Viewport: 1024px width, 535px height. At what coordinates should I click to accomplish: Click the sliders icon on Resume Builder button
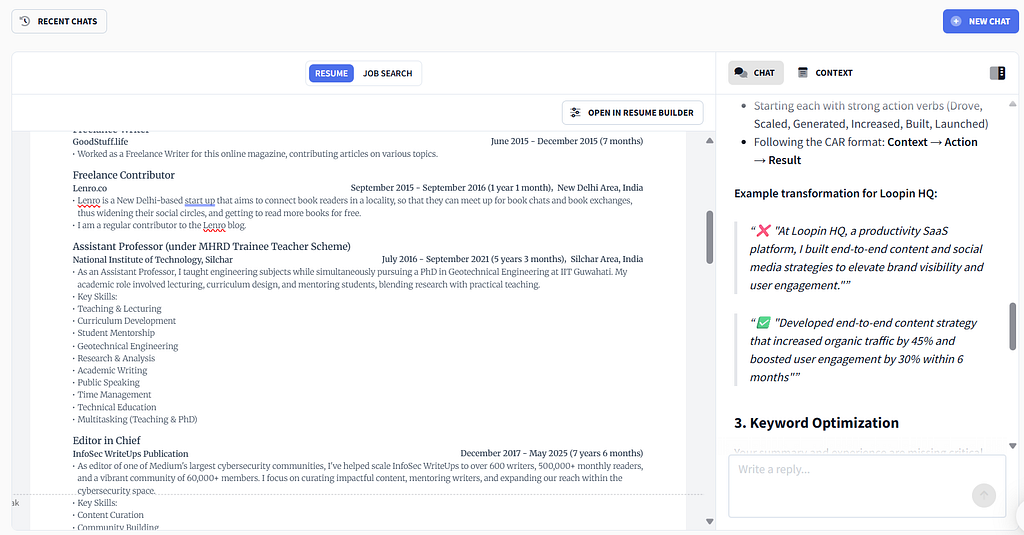tap(575, 112)
